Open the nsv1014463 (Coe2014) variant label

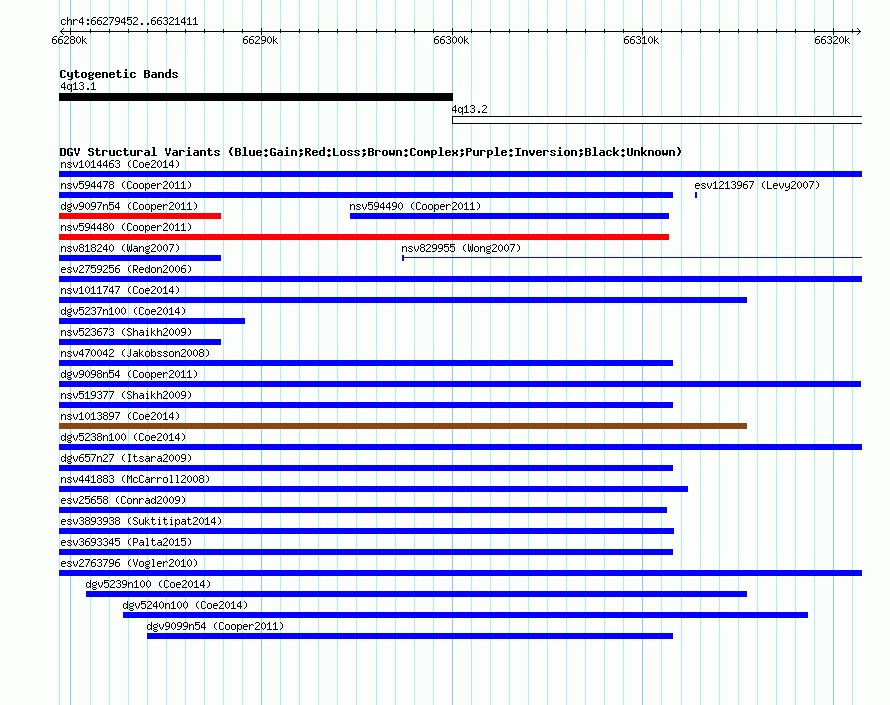click(120, 164)
